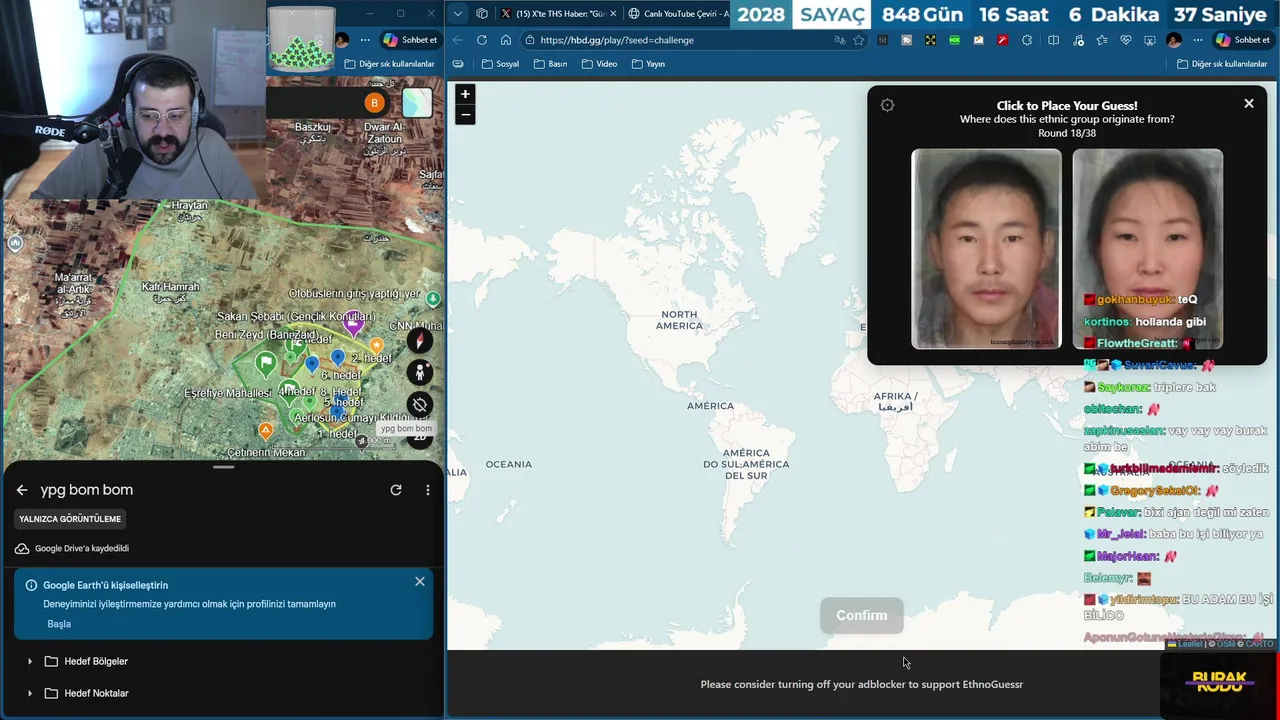Open the Favorites list icon
Screen dimensions: 1280x720
[1101, 40]
